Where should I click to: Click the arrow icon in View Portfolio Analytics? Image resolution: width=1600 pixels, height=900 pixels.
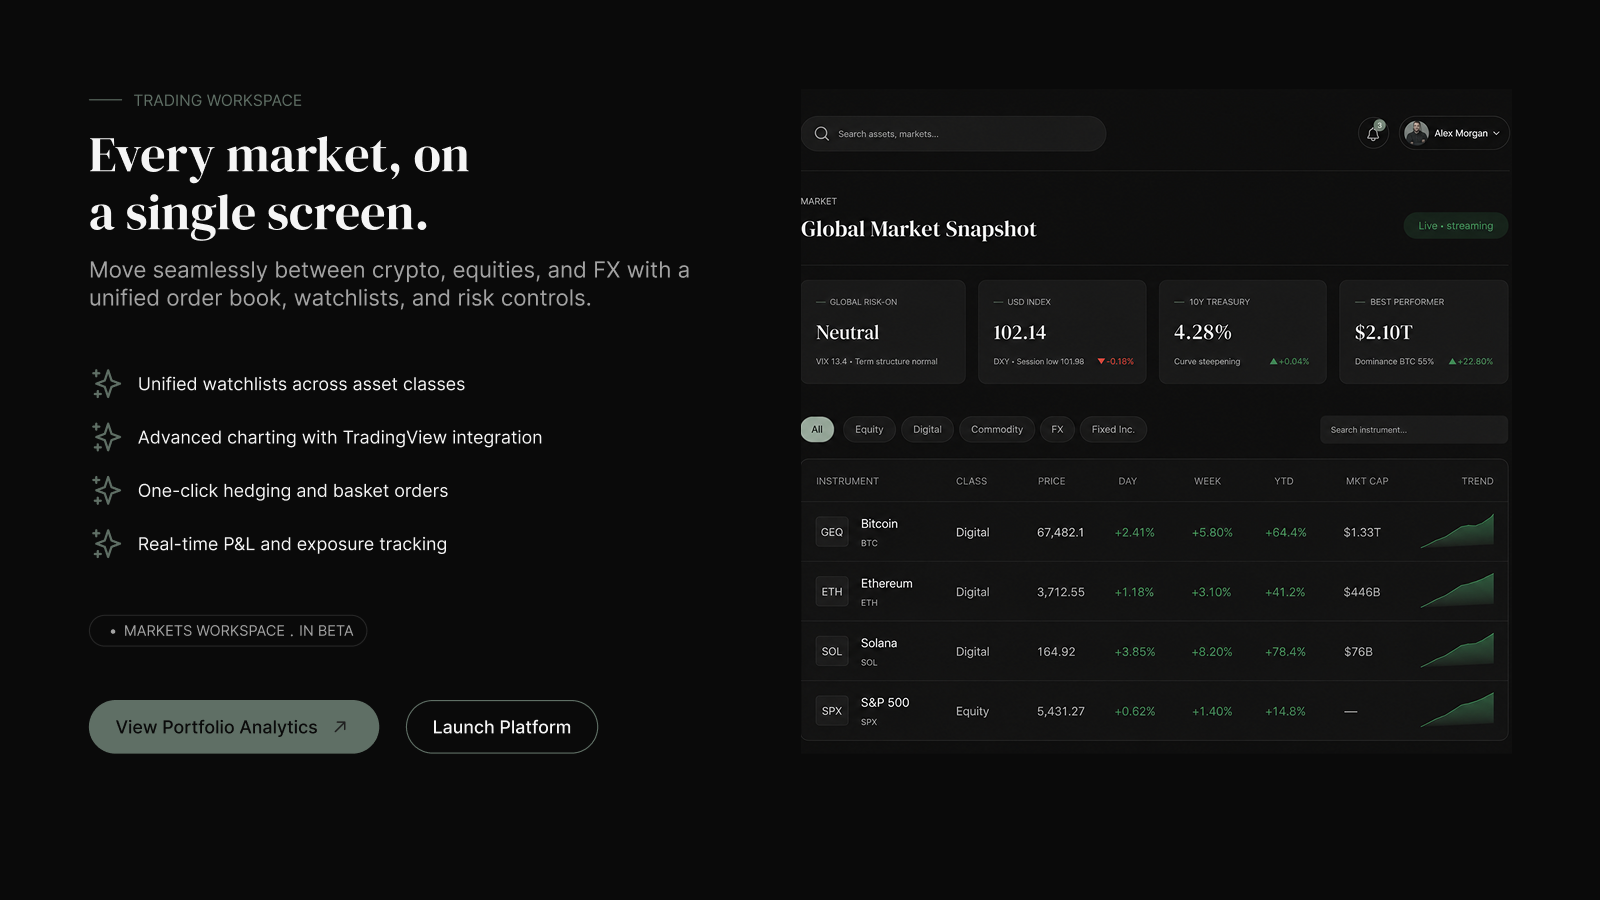tap(340, 727)
